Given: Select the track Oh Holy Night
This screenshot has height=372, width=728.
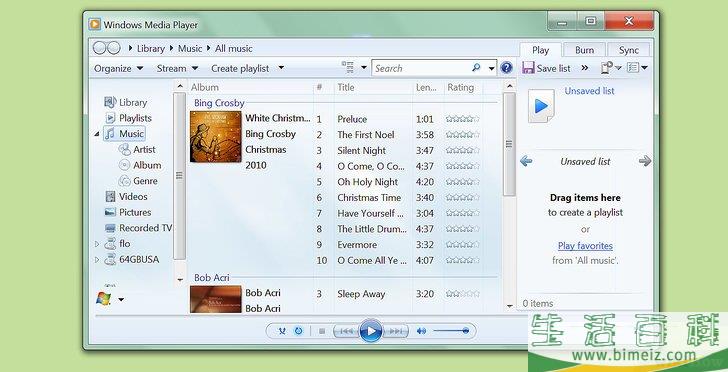Looking at the screenshot, I should (x=368, y=182).
